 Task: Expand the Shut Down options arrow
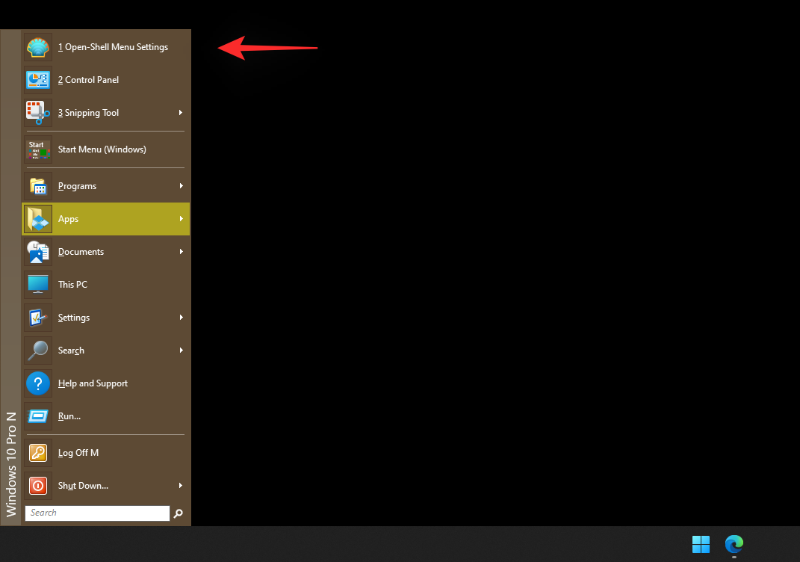(181, 486)
